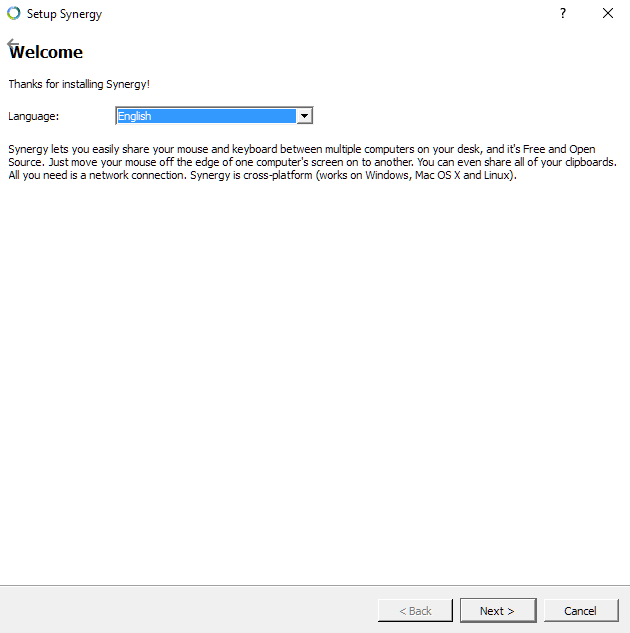Image resolution: width=630 pixels, height=633 pixels.
Task: Click the back arrow beside Welcome
Action: coord(12,43)
